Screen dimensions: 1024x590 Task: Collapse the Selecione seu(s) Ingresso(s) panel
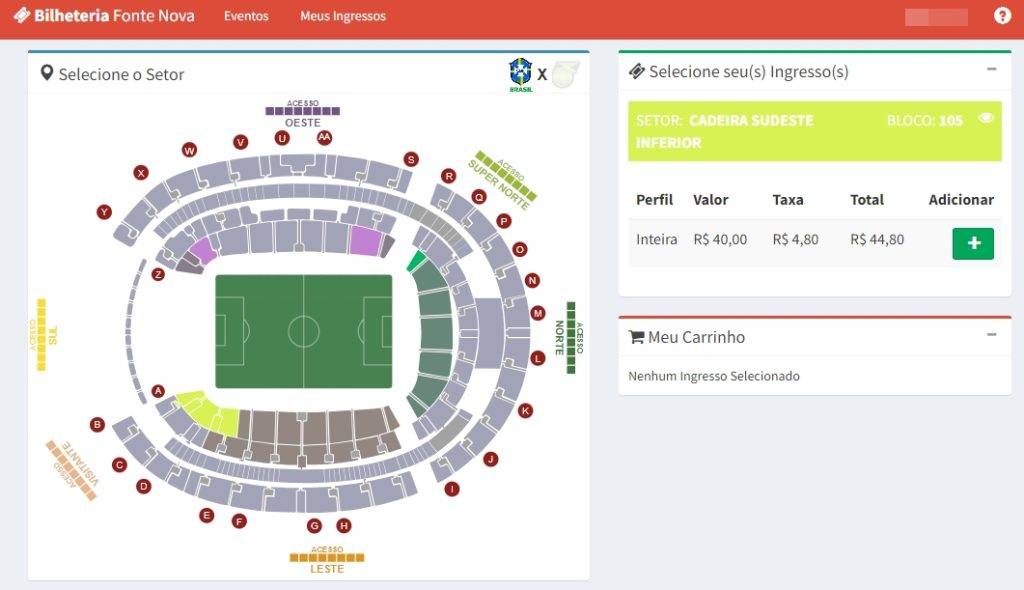click(991, 69)
